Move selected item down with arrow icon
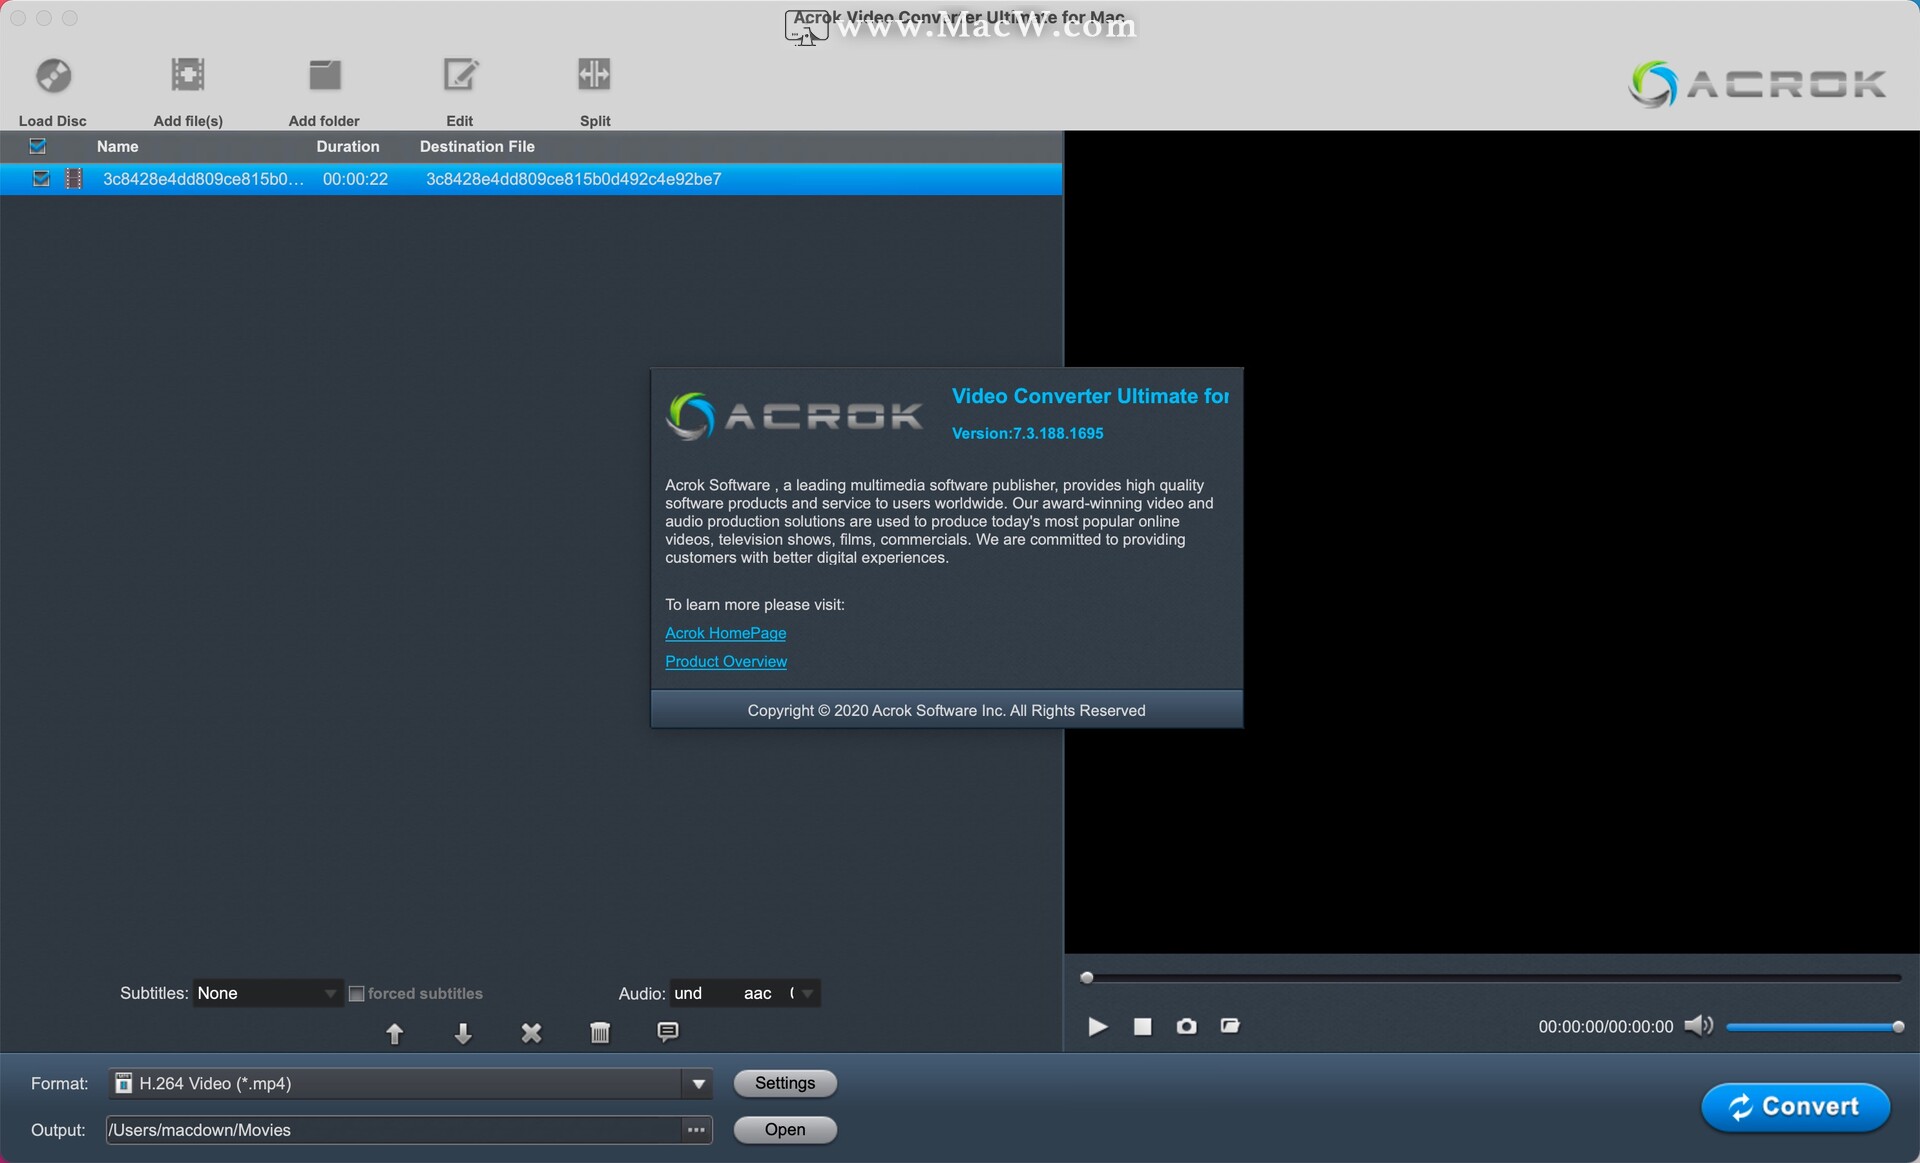 pyautogui.click(x=463, y=1033)
